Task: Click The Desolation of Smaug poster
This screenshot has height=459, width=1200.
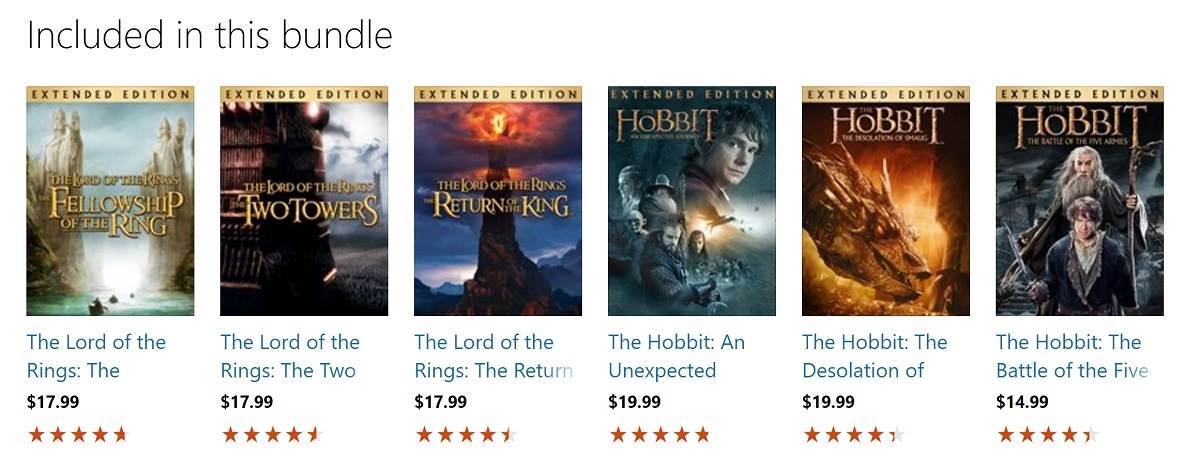Action: click(886, 201)
